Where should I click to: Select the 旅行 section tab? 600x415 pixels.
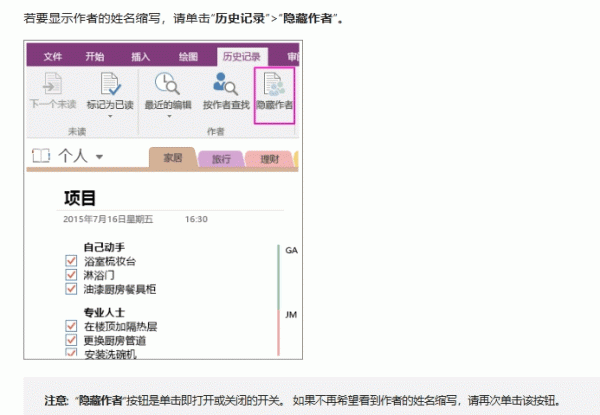pyautogui.click(x=221, y=159)
